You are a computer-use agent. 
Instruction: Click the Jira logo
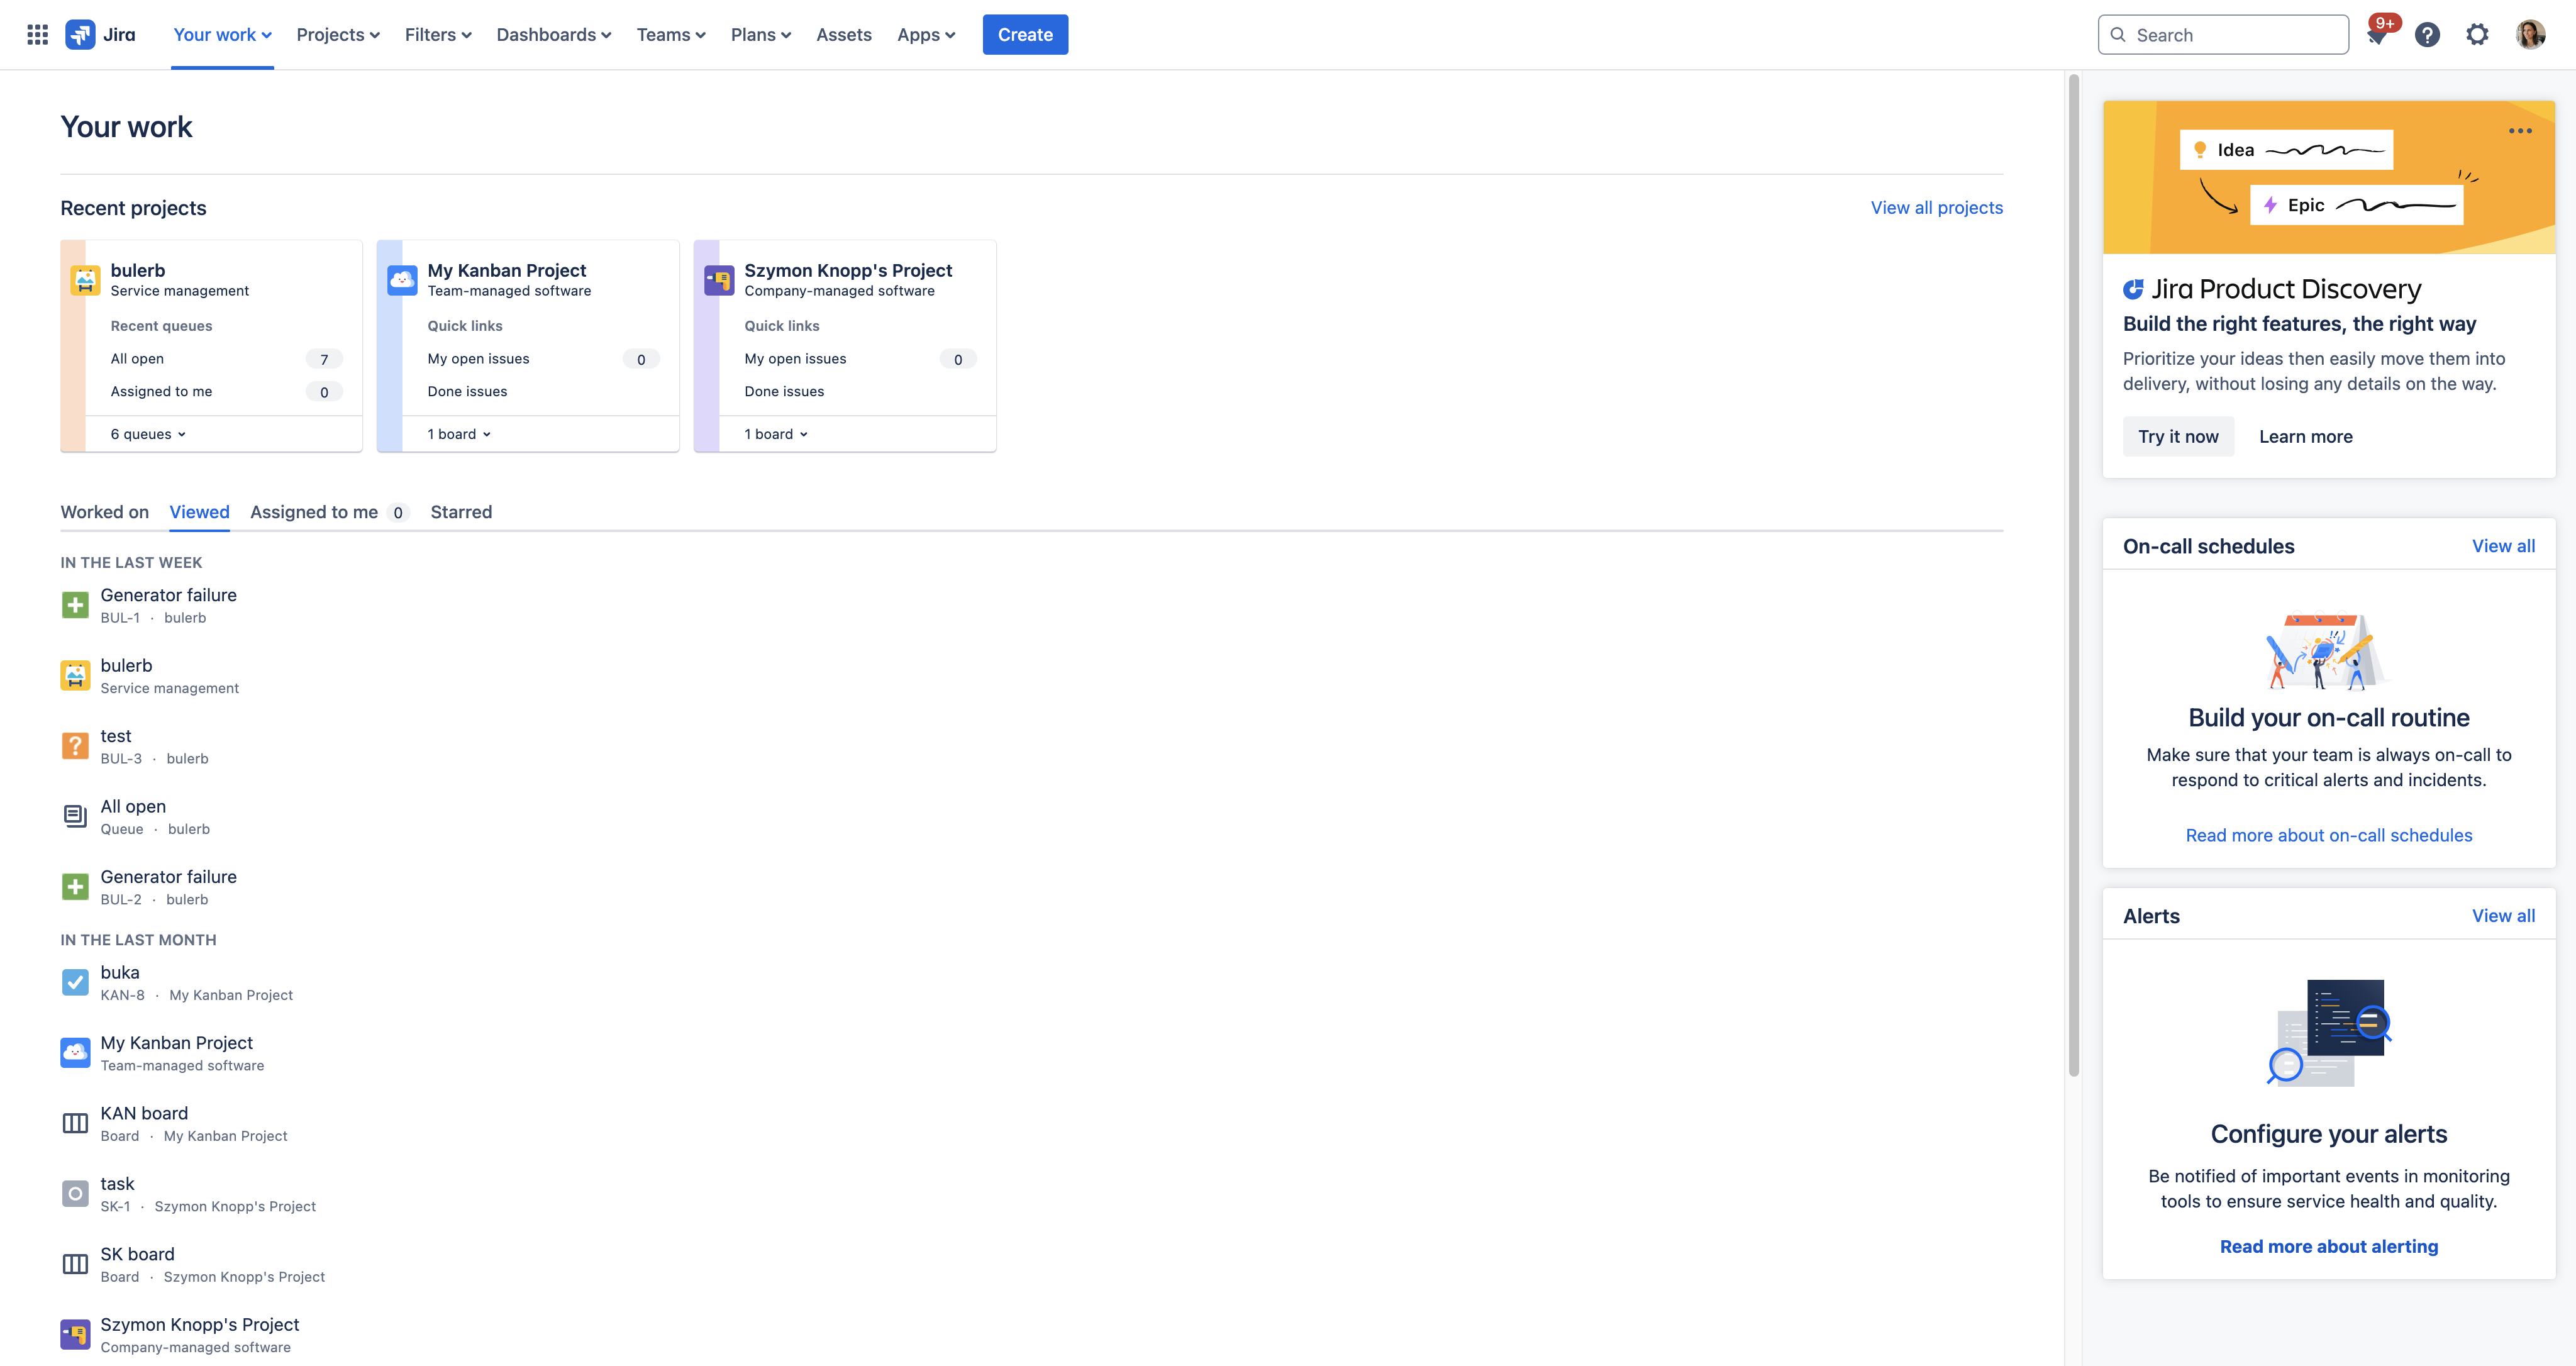(100, 35)
